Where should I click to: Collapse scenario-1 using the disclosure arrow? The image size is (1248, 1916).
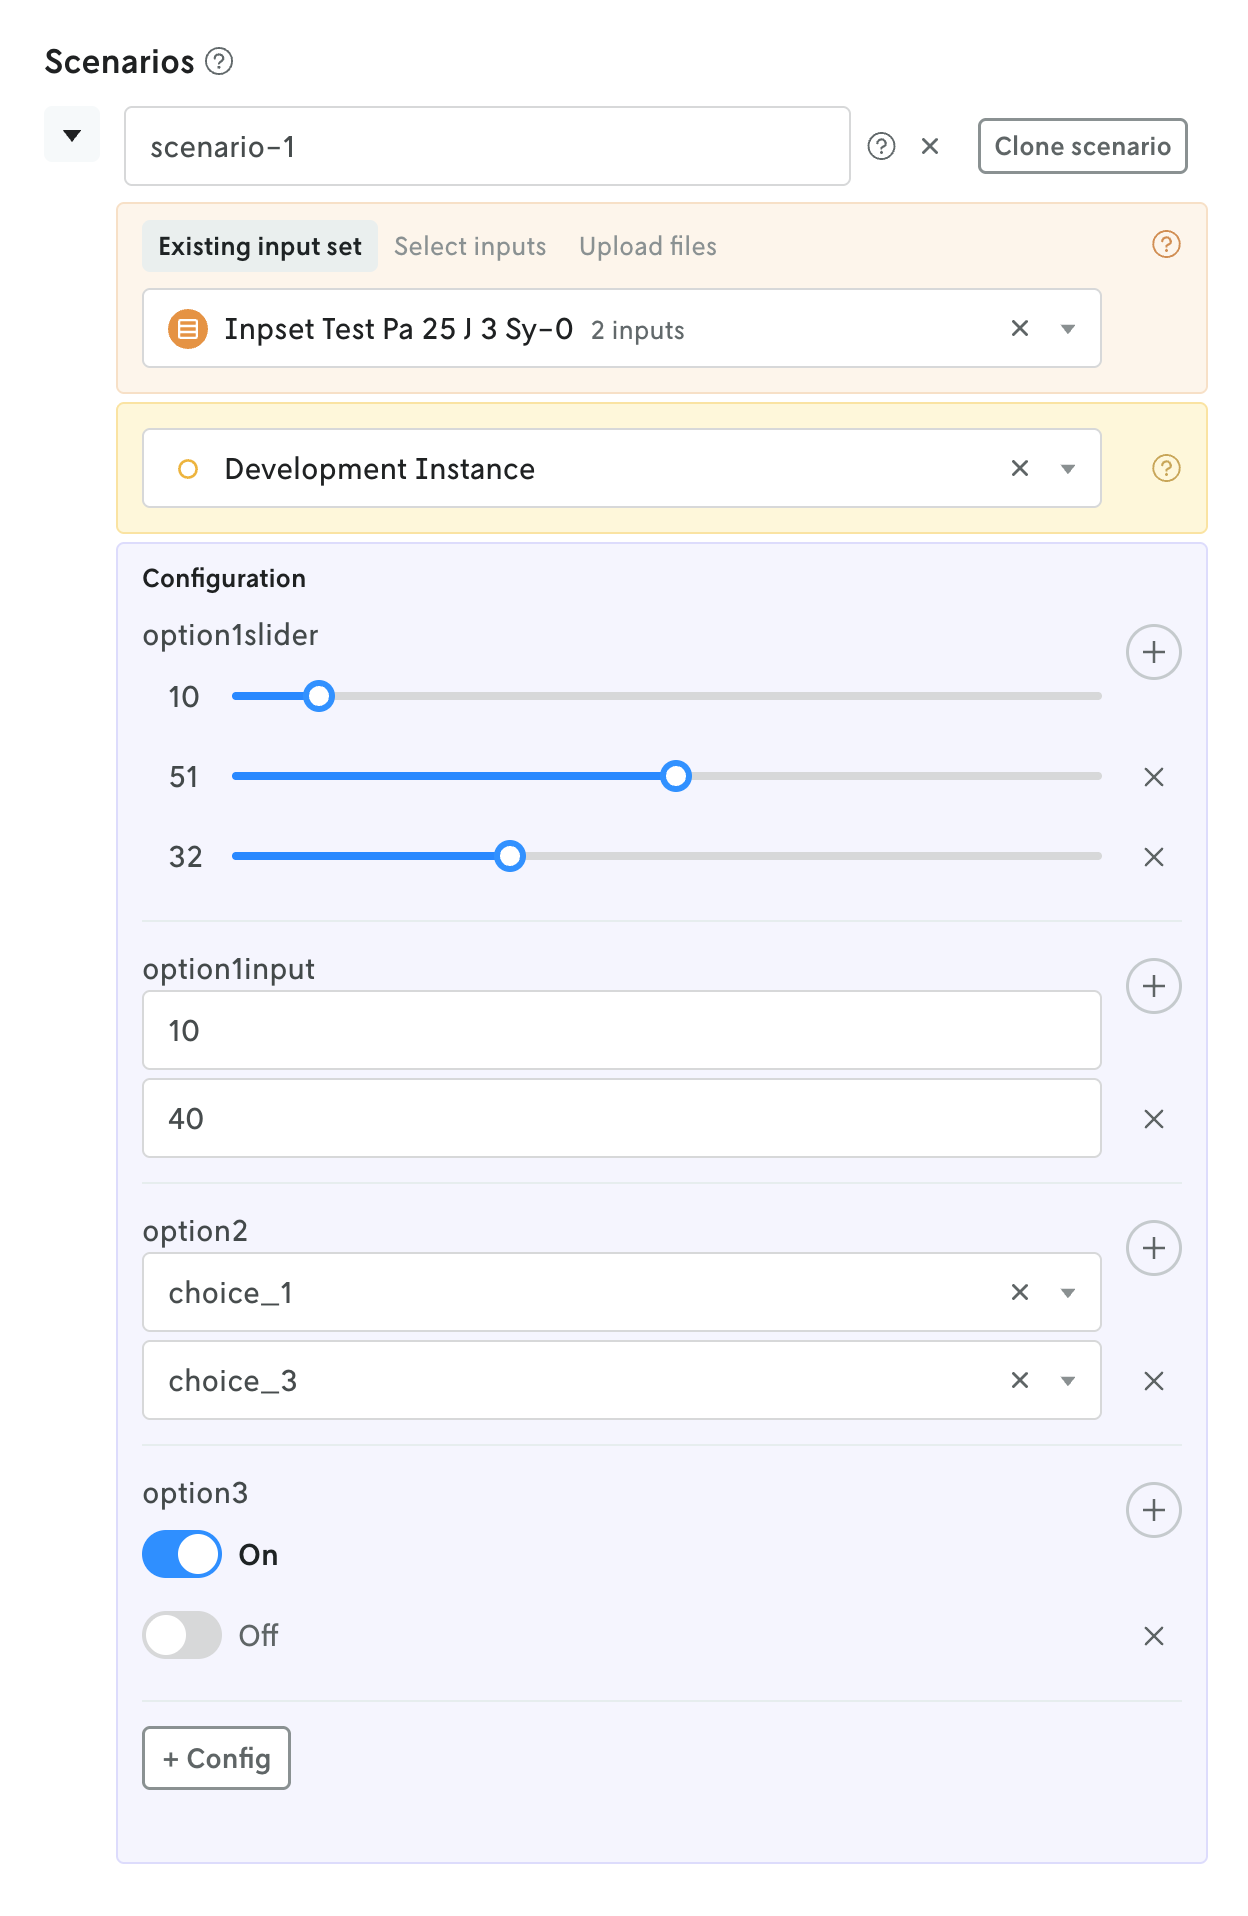[x=72, y=135]
